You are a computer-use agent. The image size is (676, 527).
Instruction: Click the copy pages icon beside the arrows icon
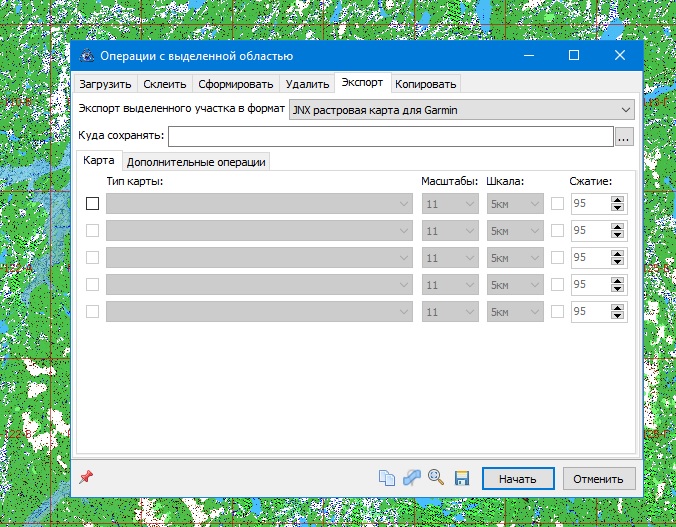coord(387,478)
